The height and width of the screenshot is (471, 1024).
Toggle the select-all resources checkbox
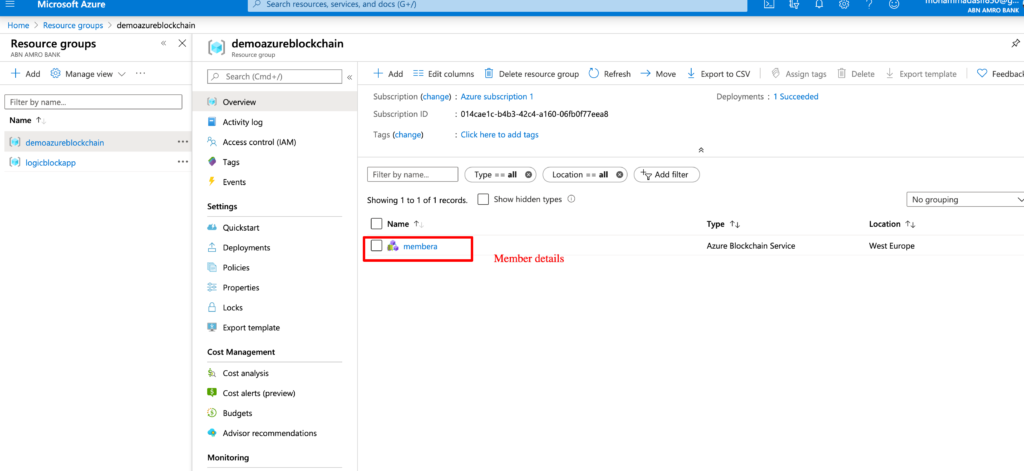pos(376,224)
